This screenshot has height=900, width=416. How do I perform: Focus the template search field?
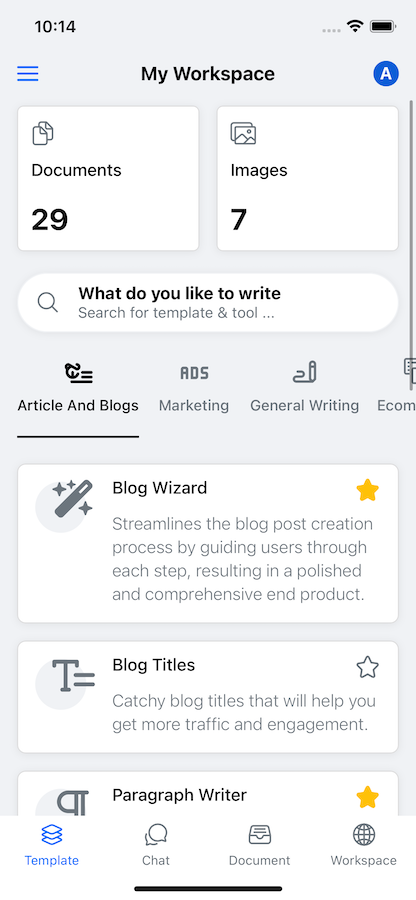click(x=208, y=302)
